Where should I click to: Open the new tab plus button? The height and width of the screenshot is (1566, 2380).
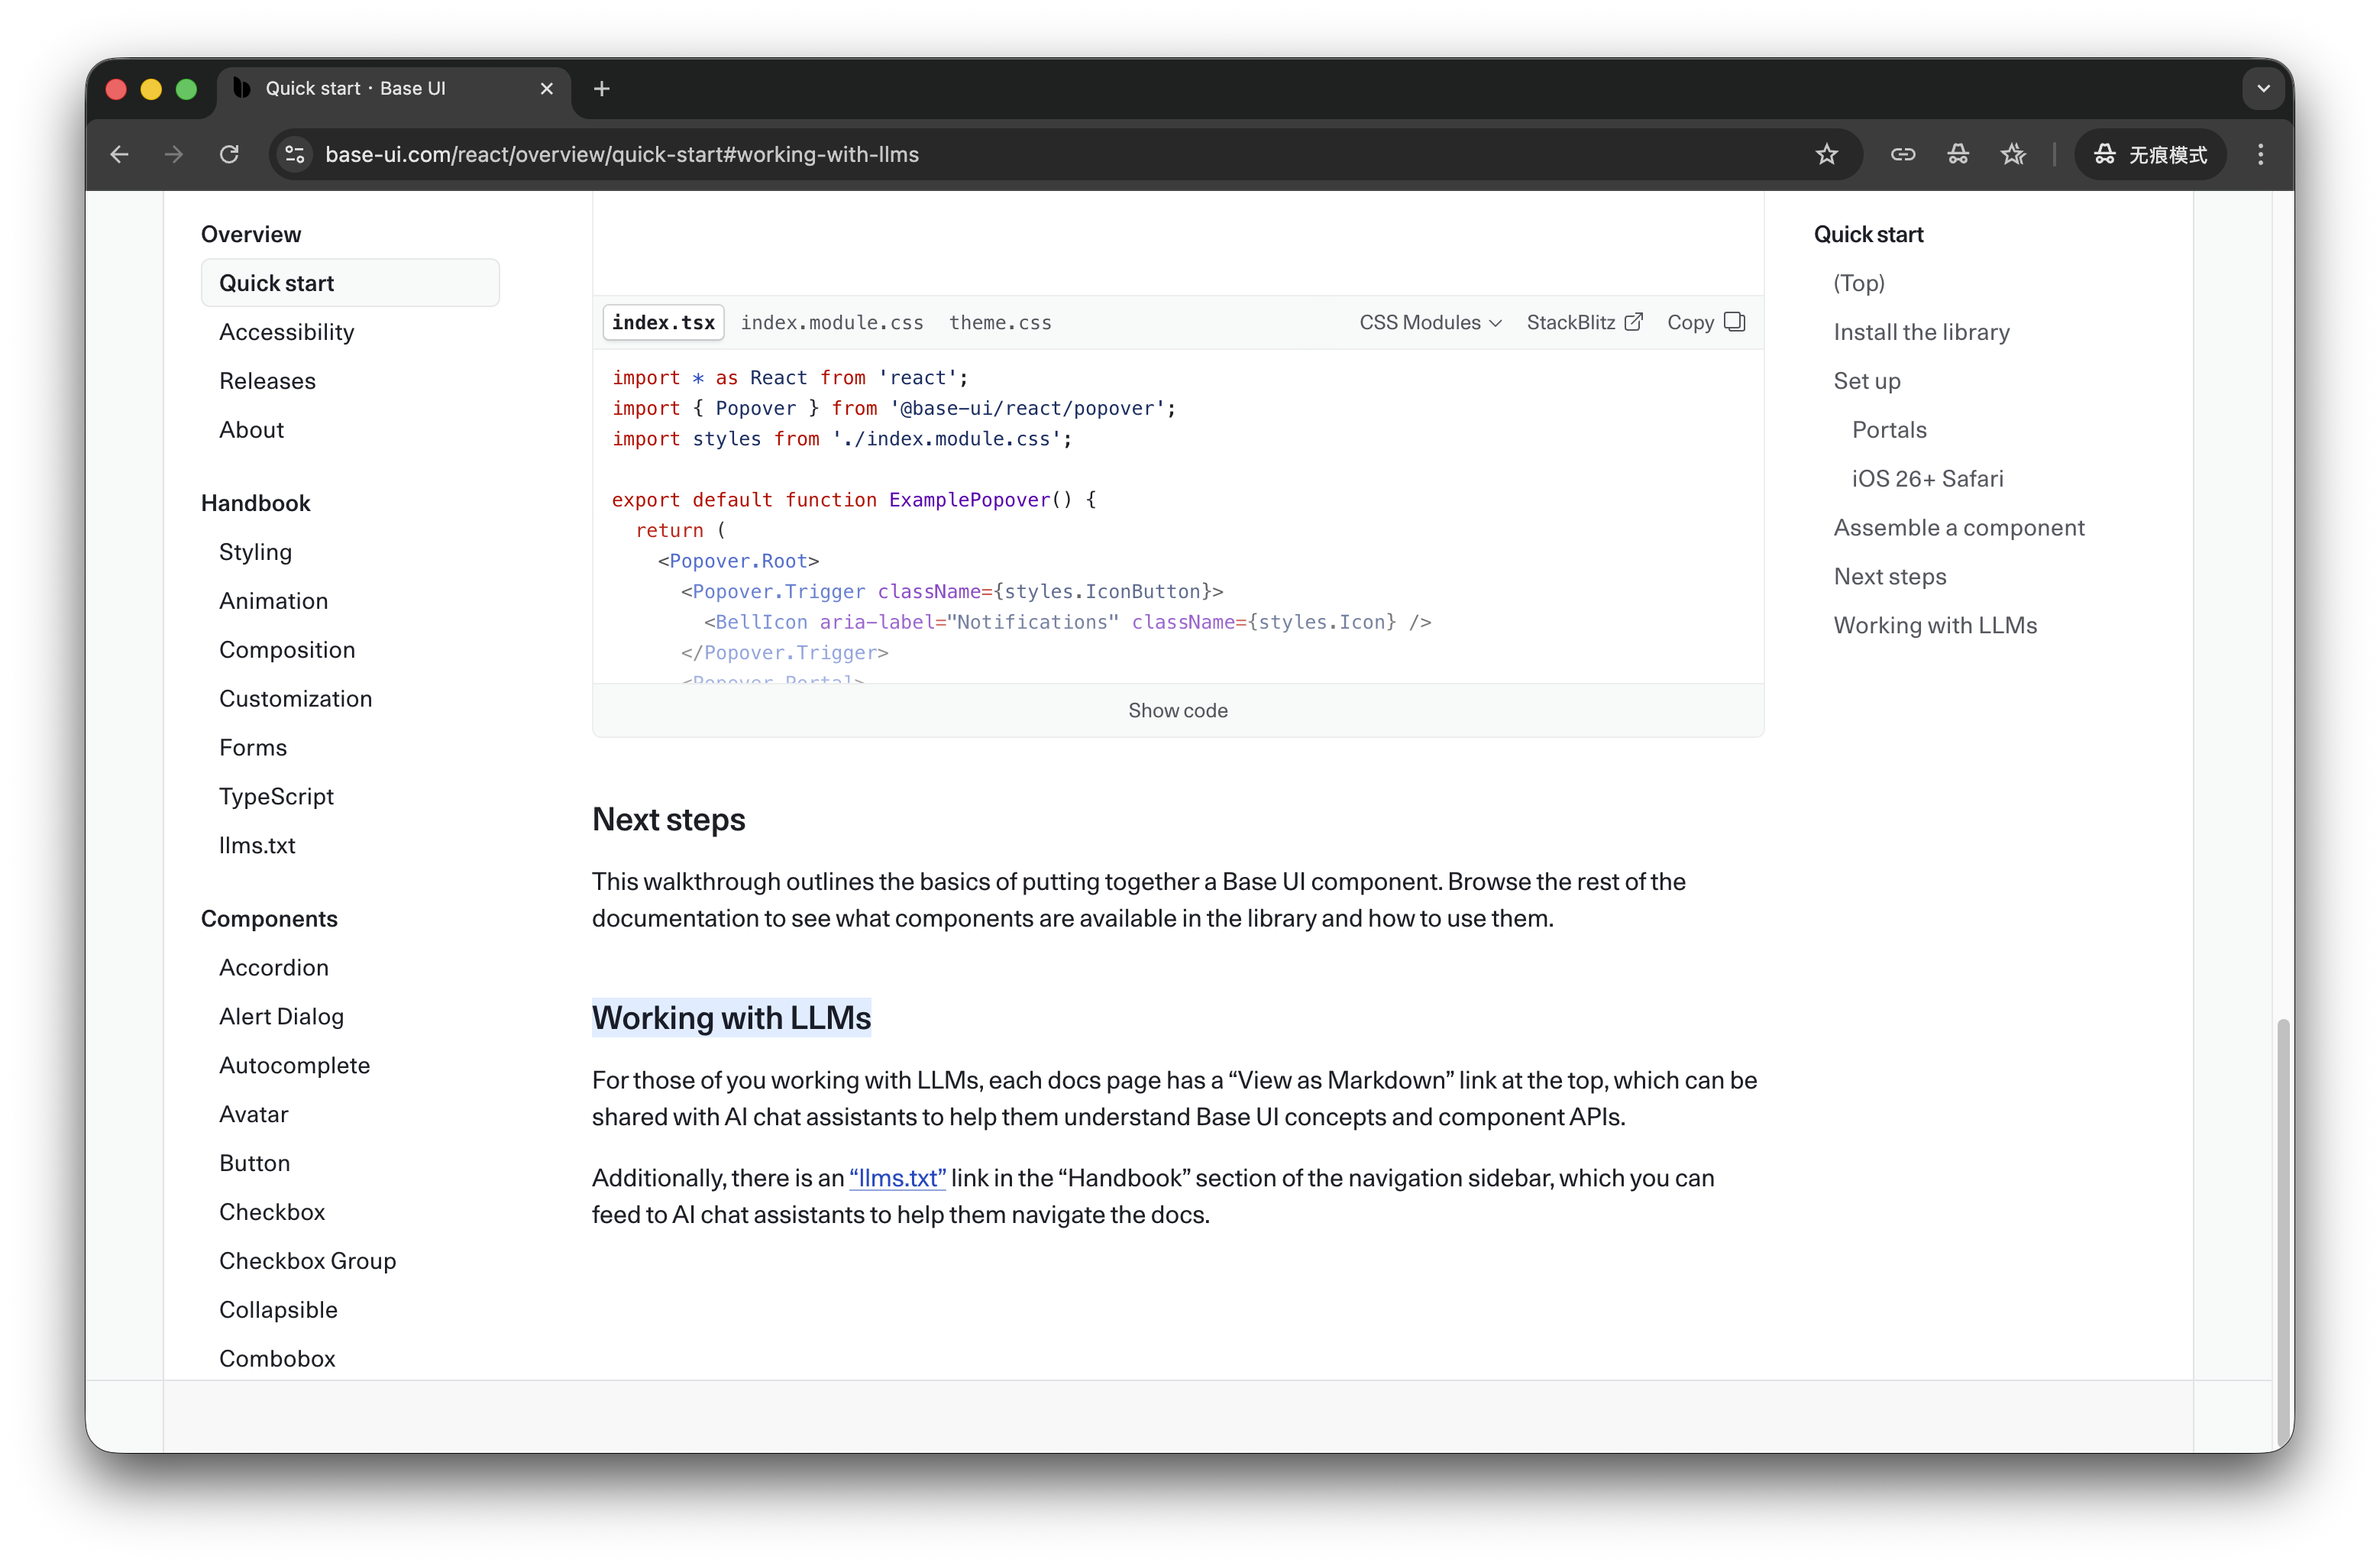point(601,89)
